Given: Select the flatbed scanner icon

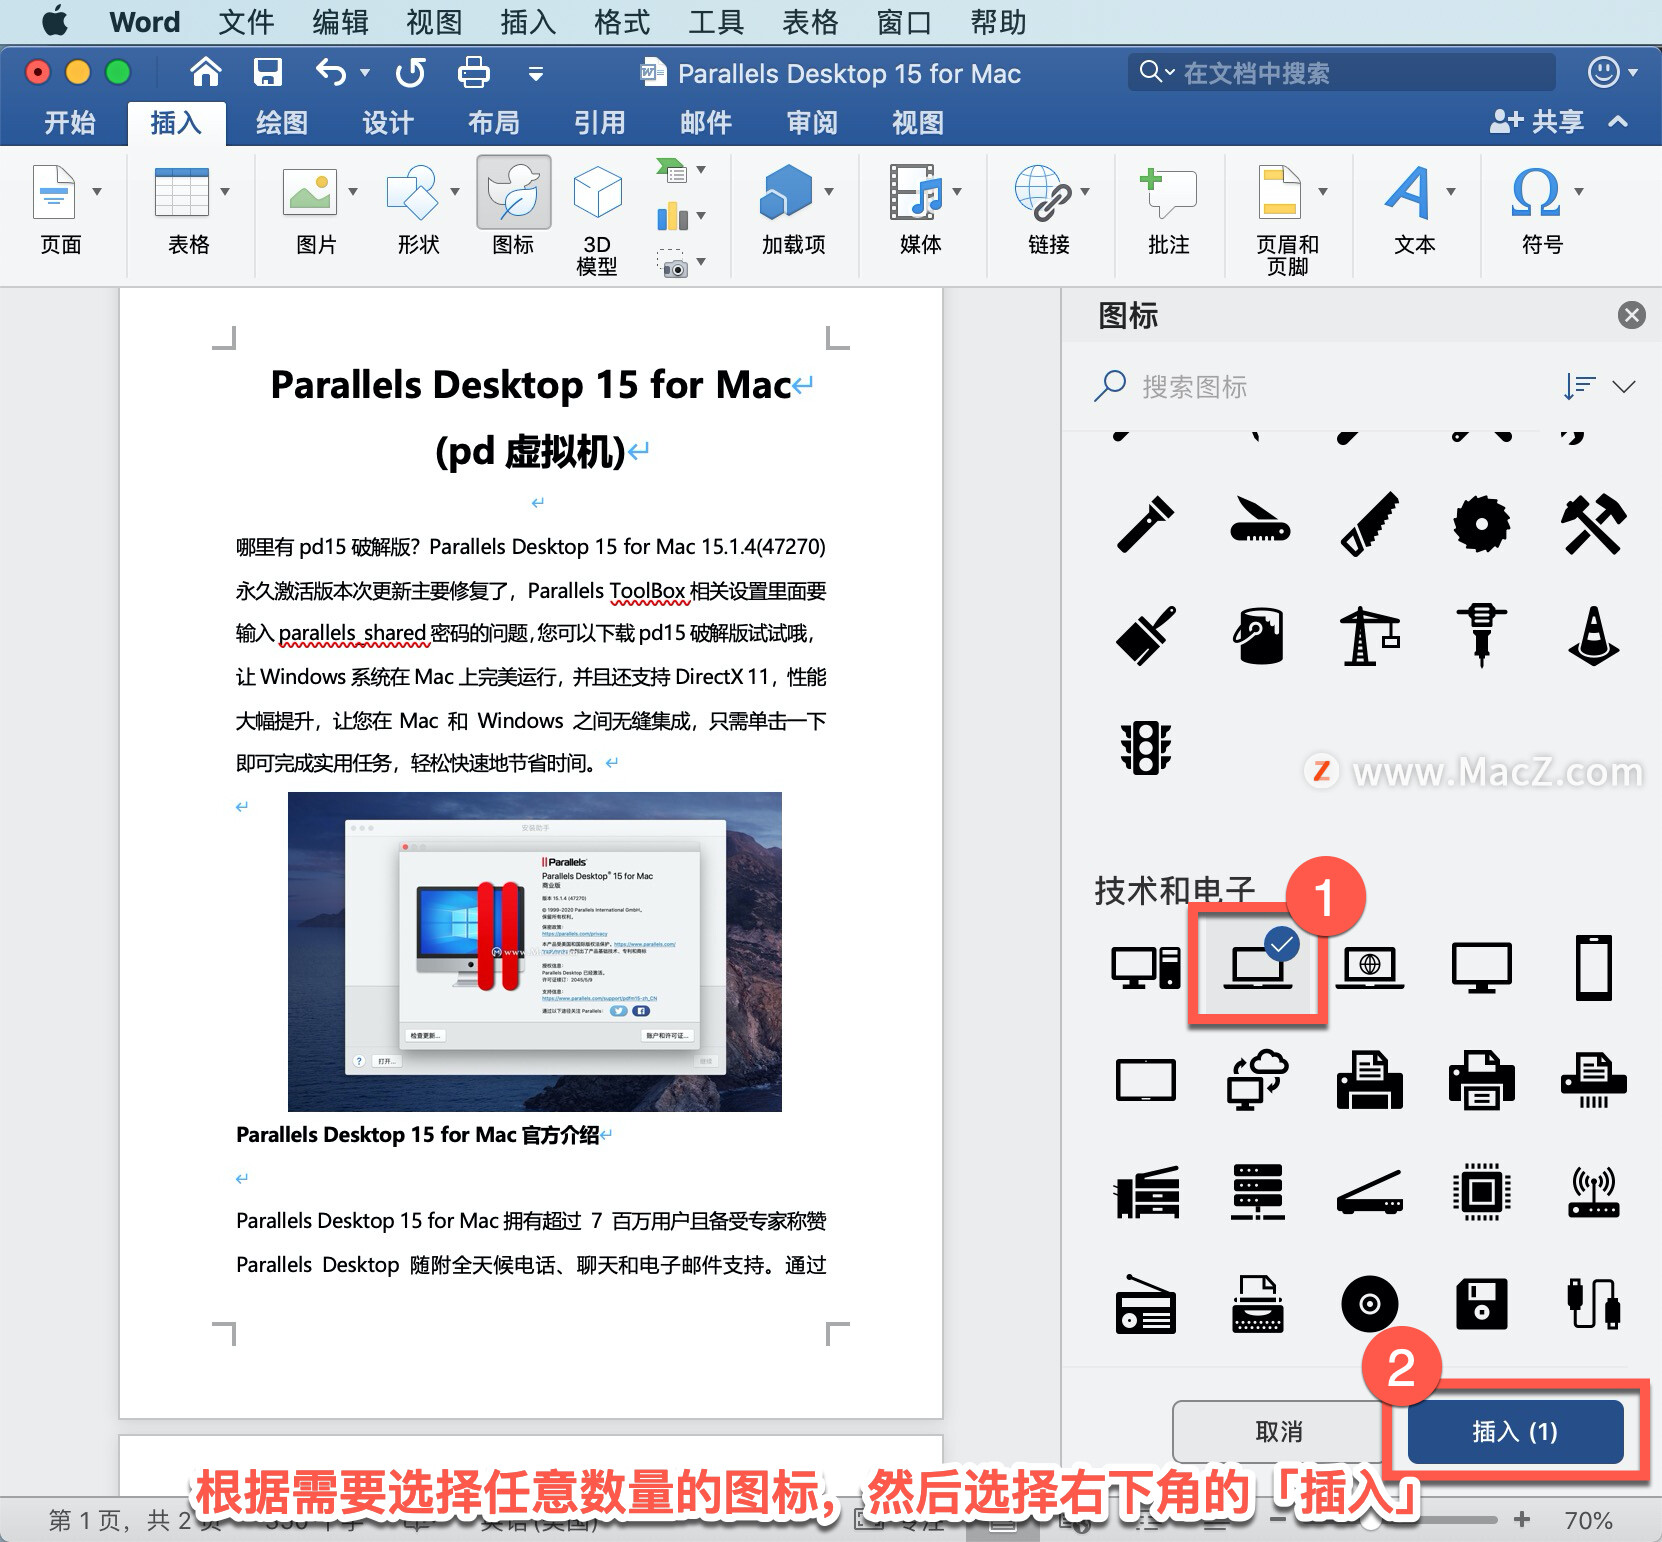Looking at the screenshot, I should pyautogui.click(x=1370, y=1191).
